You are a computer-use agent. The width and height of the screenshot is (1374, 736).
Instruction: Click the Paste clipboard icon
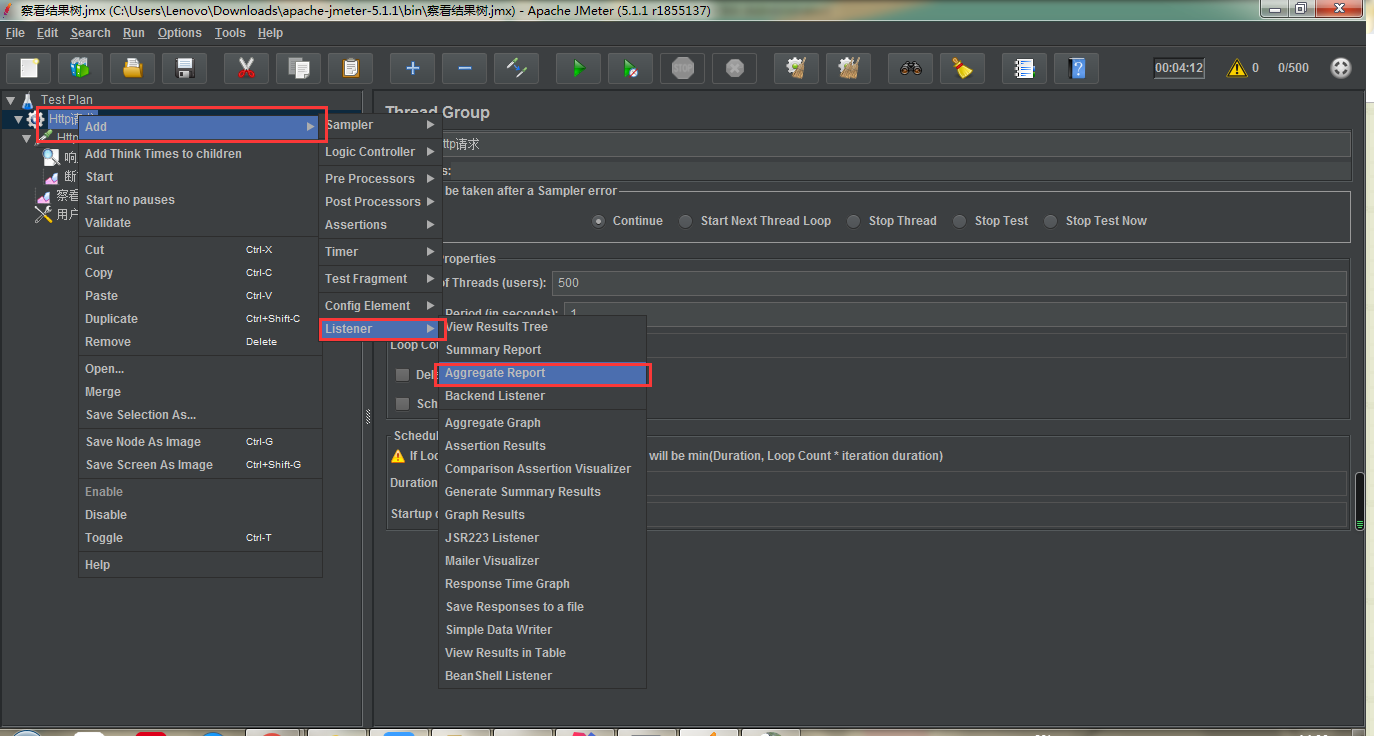click(x=350, y=68)
